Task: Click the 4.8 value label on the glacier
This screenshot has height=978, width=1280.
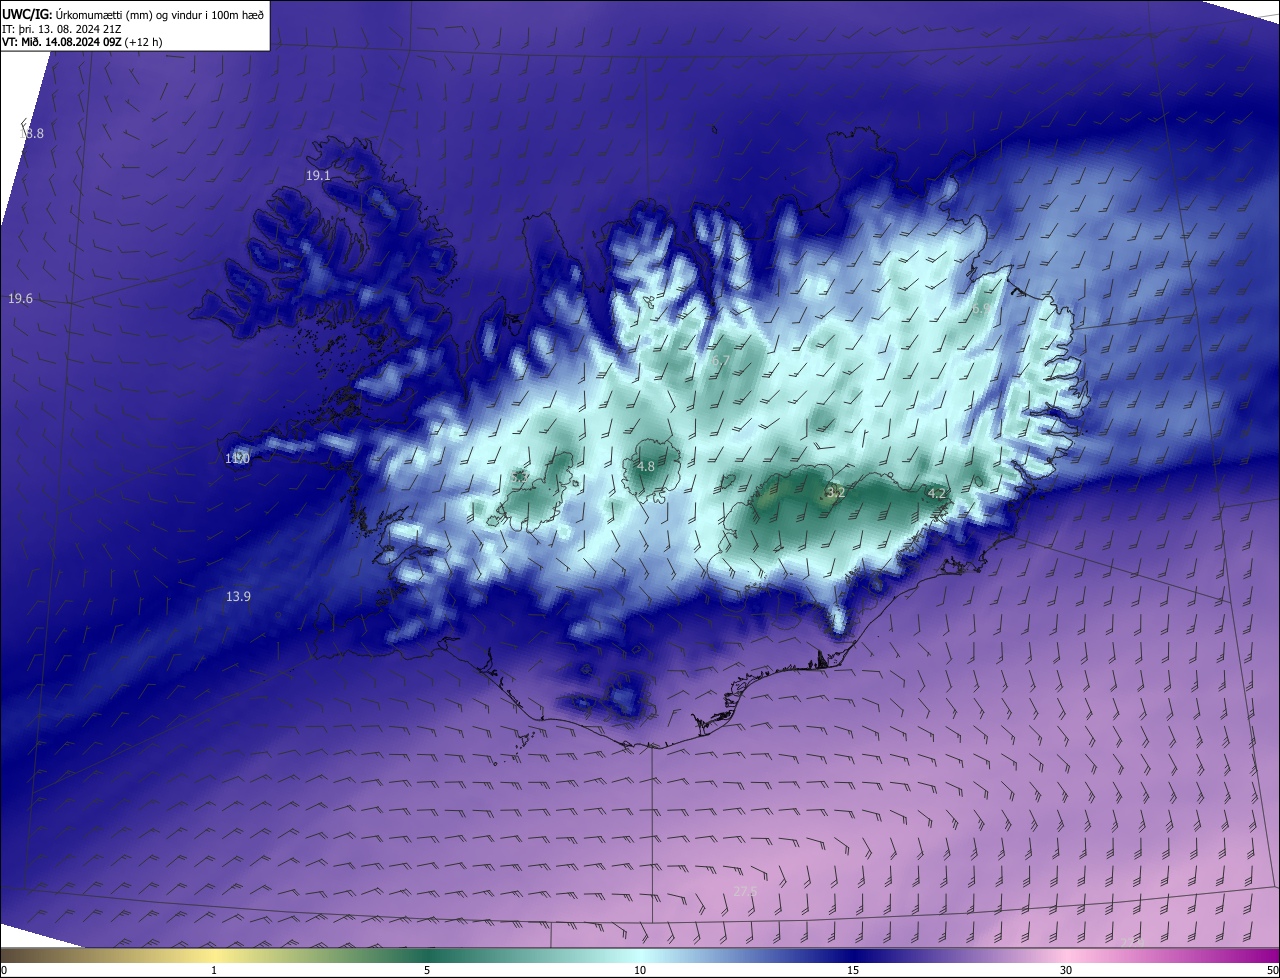Action: (646, 466)
